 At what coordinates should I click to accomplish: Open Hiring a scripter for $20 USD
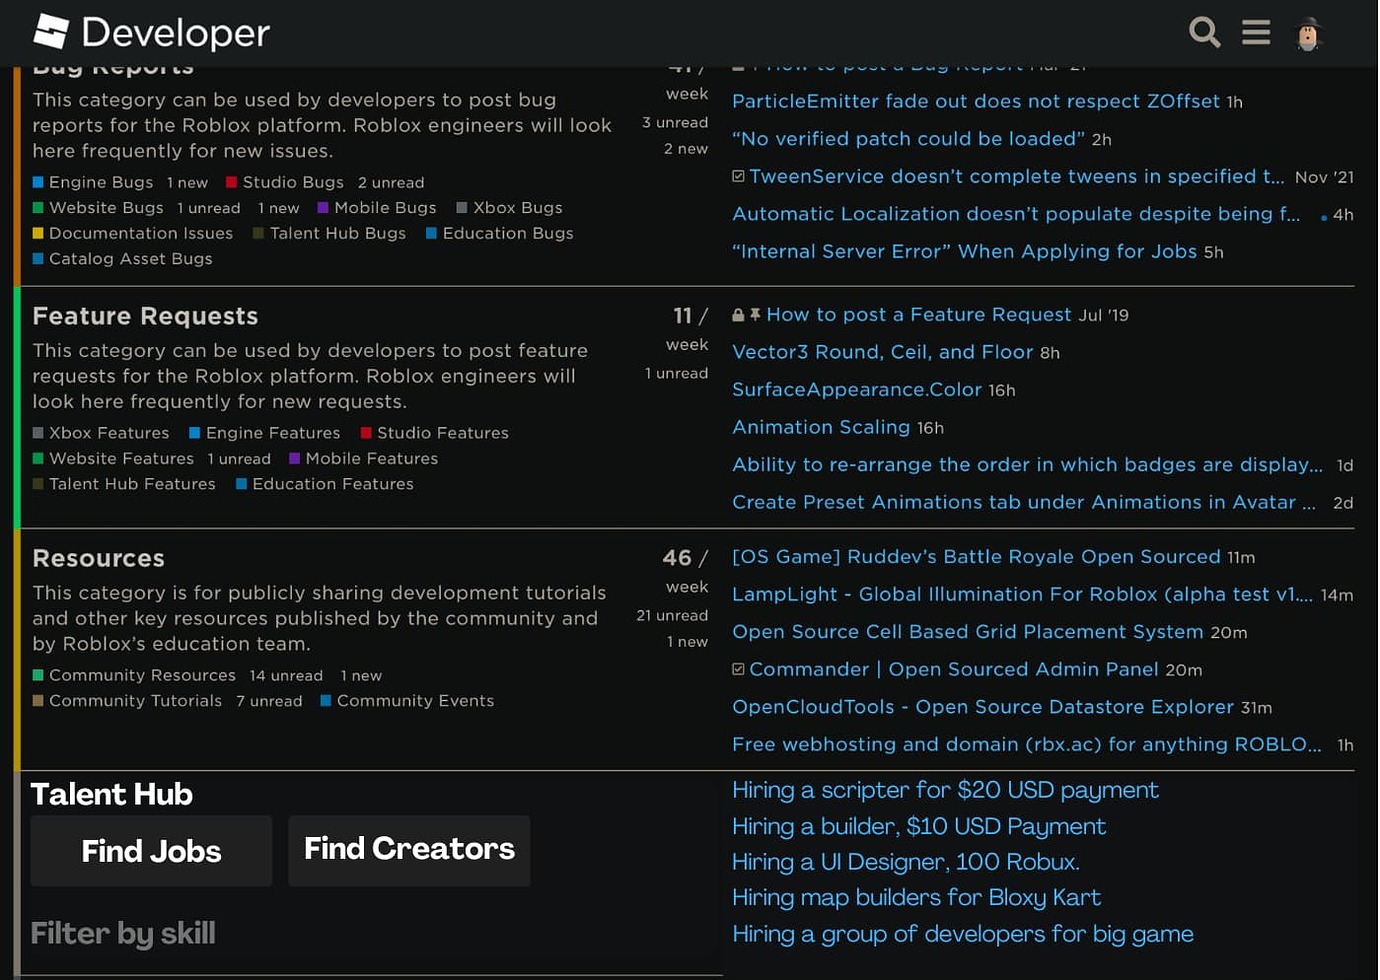(x=945, y=790)
